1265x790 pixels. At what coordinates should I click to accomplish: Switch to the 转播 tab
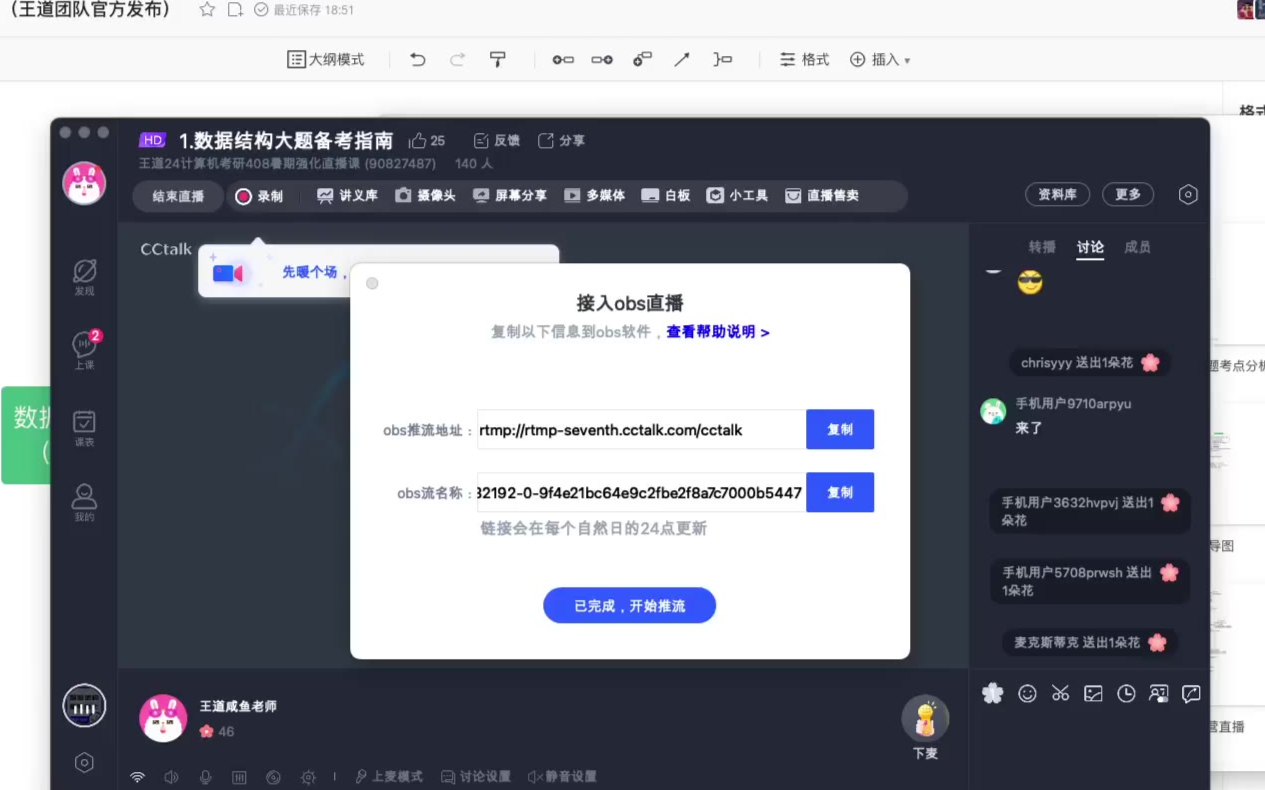pyautogui.click(x=1042, y=247)
